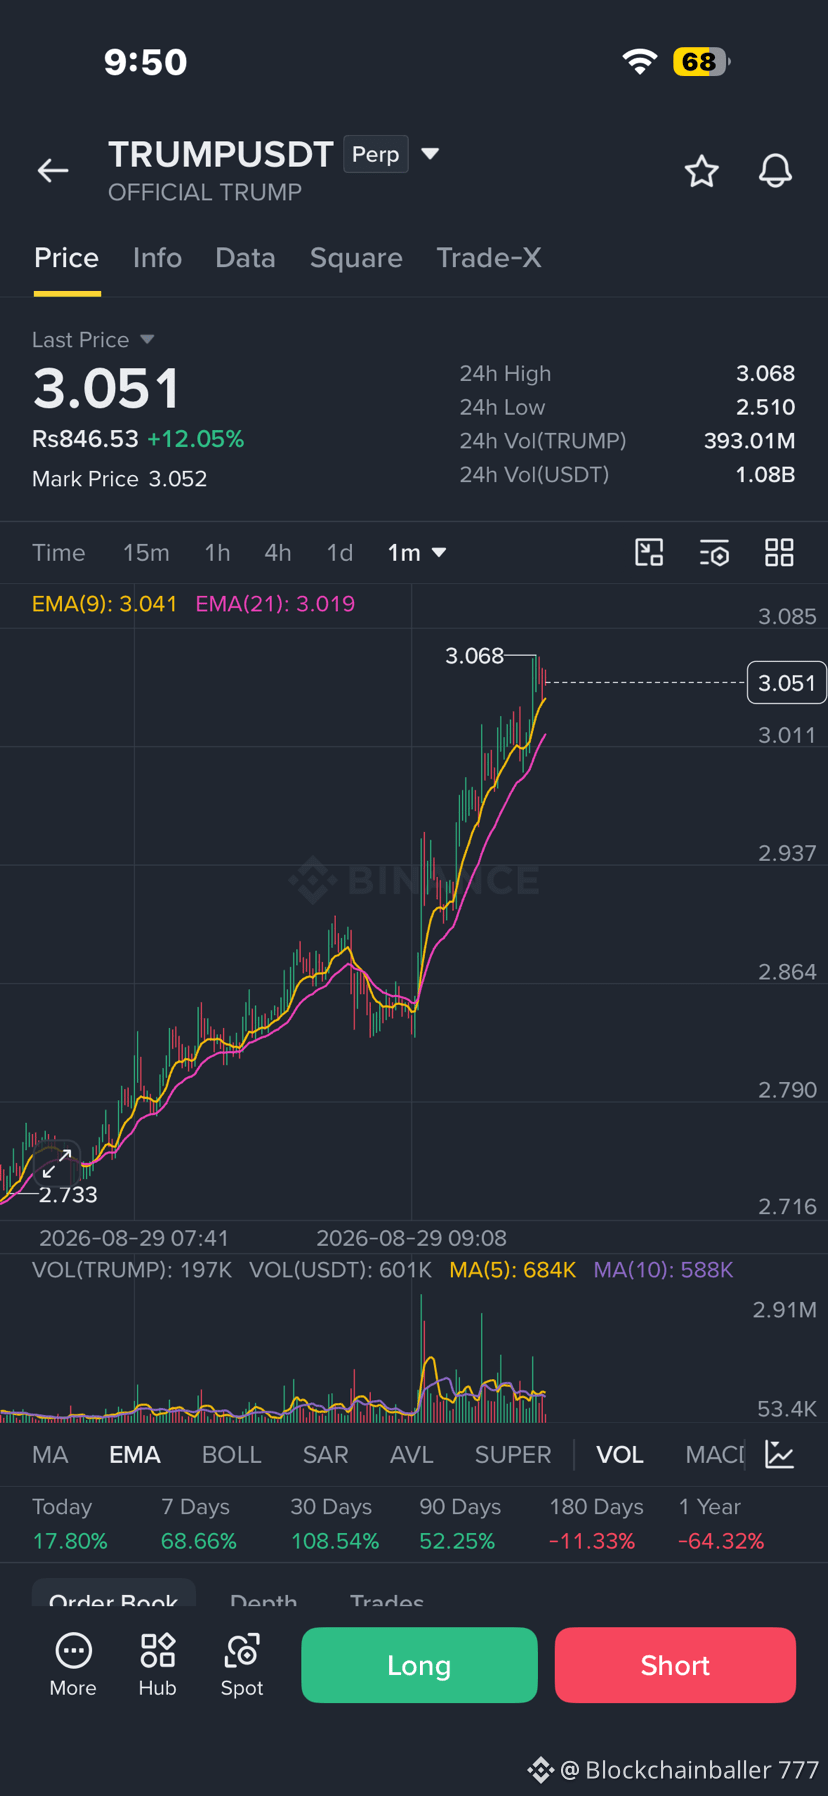Image resolution: width=828 pixels, height=1796 pixels.
Task: Switch to the Data tab
Action: tap(245, 258)
